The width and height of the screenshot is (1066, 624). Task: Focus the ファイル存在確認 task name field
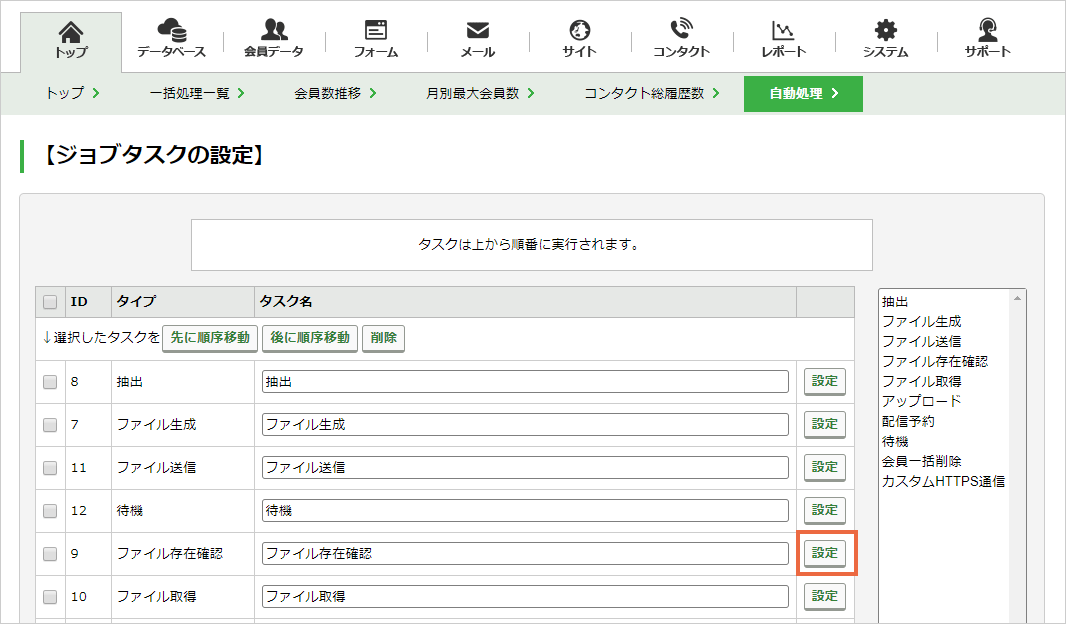pyautogui.click(x=525, y=554)
